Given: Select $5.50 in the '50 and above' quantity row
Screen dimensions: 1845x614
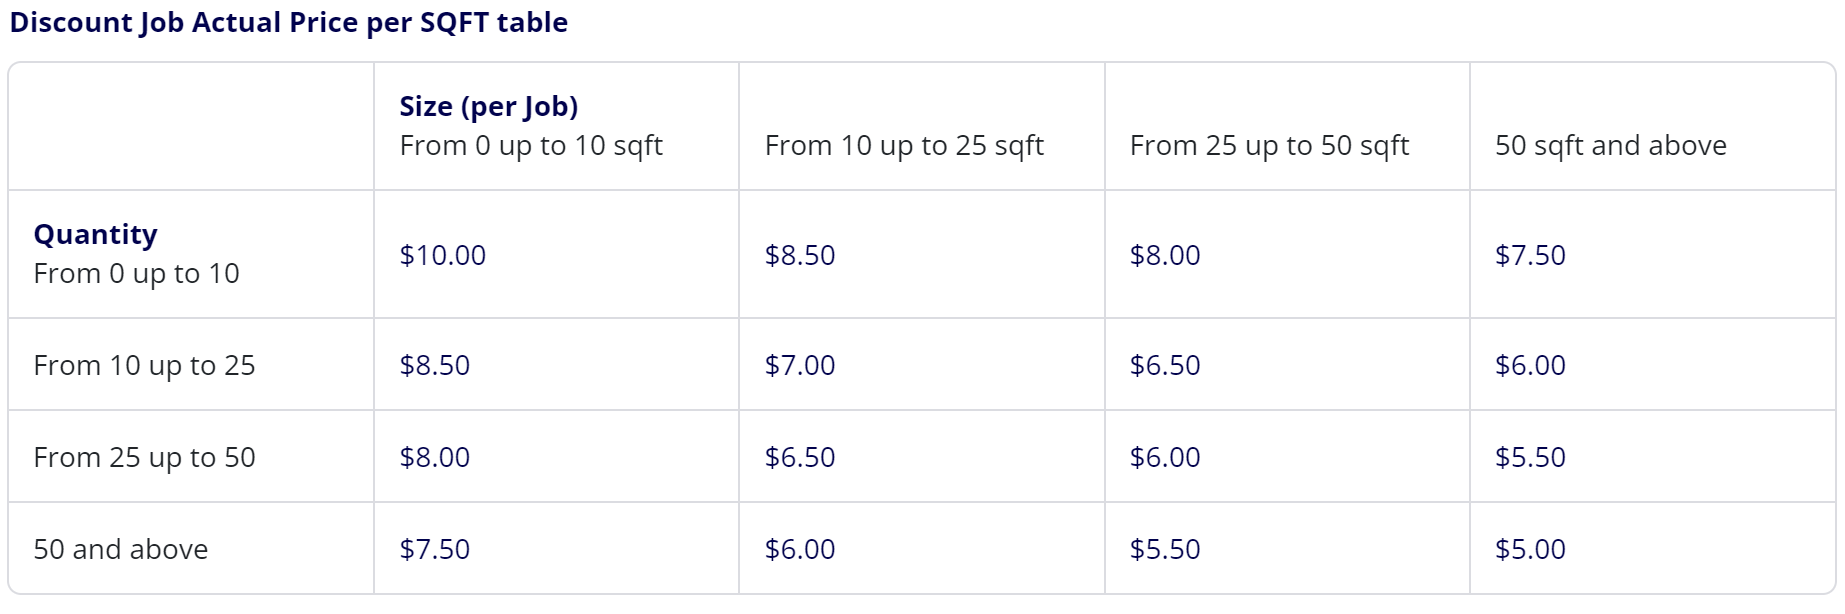Looking at the screenshot, I should 1165,549.
